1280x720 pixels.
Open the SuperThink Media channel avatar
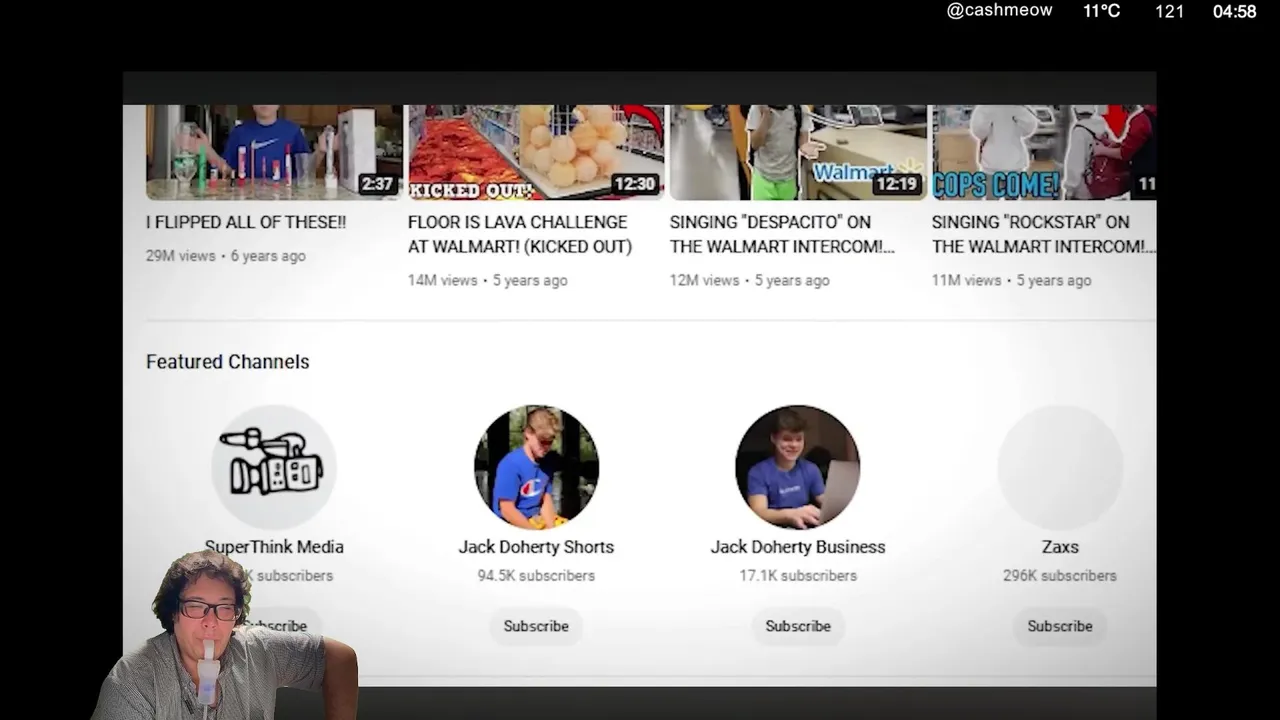tap(274, 467)
